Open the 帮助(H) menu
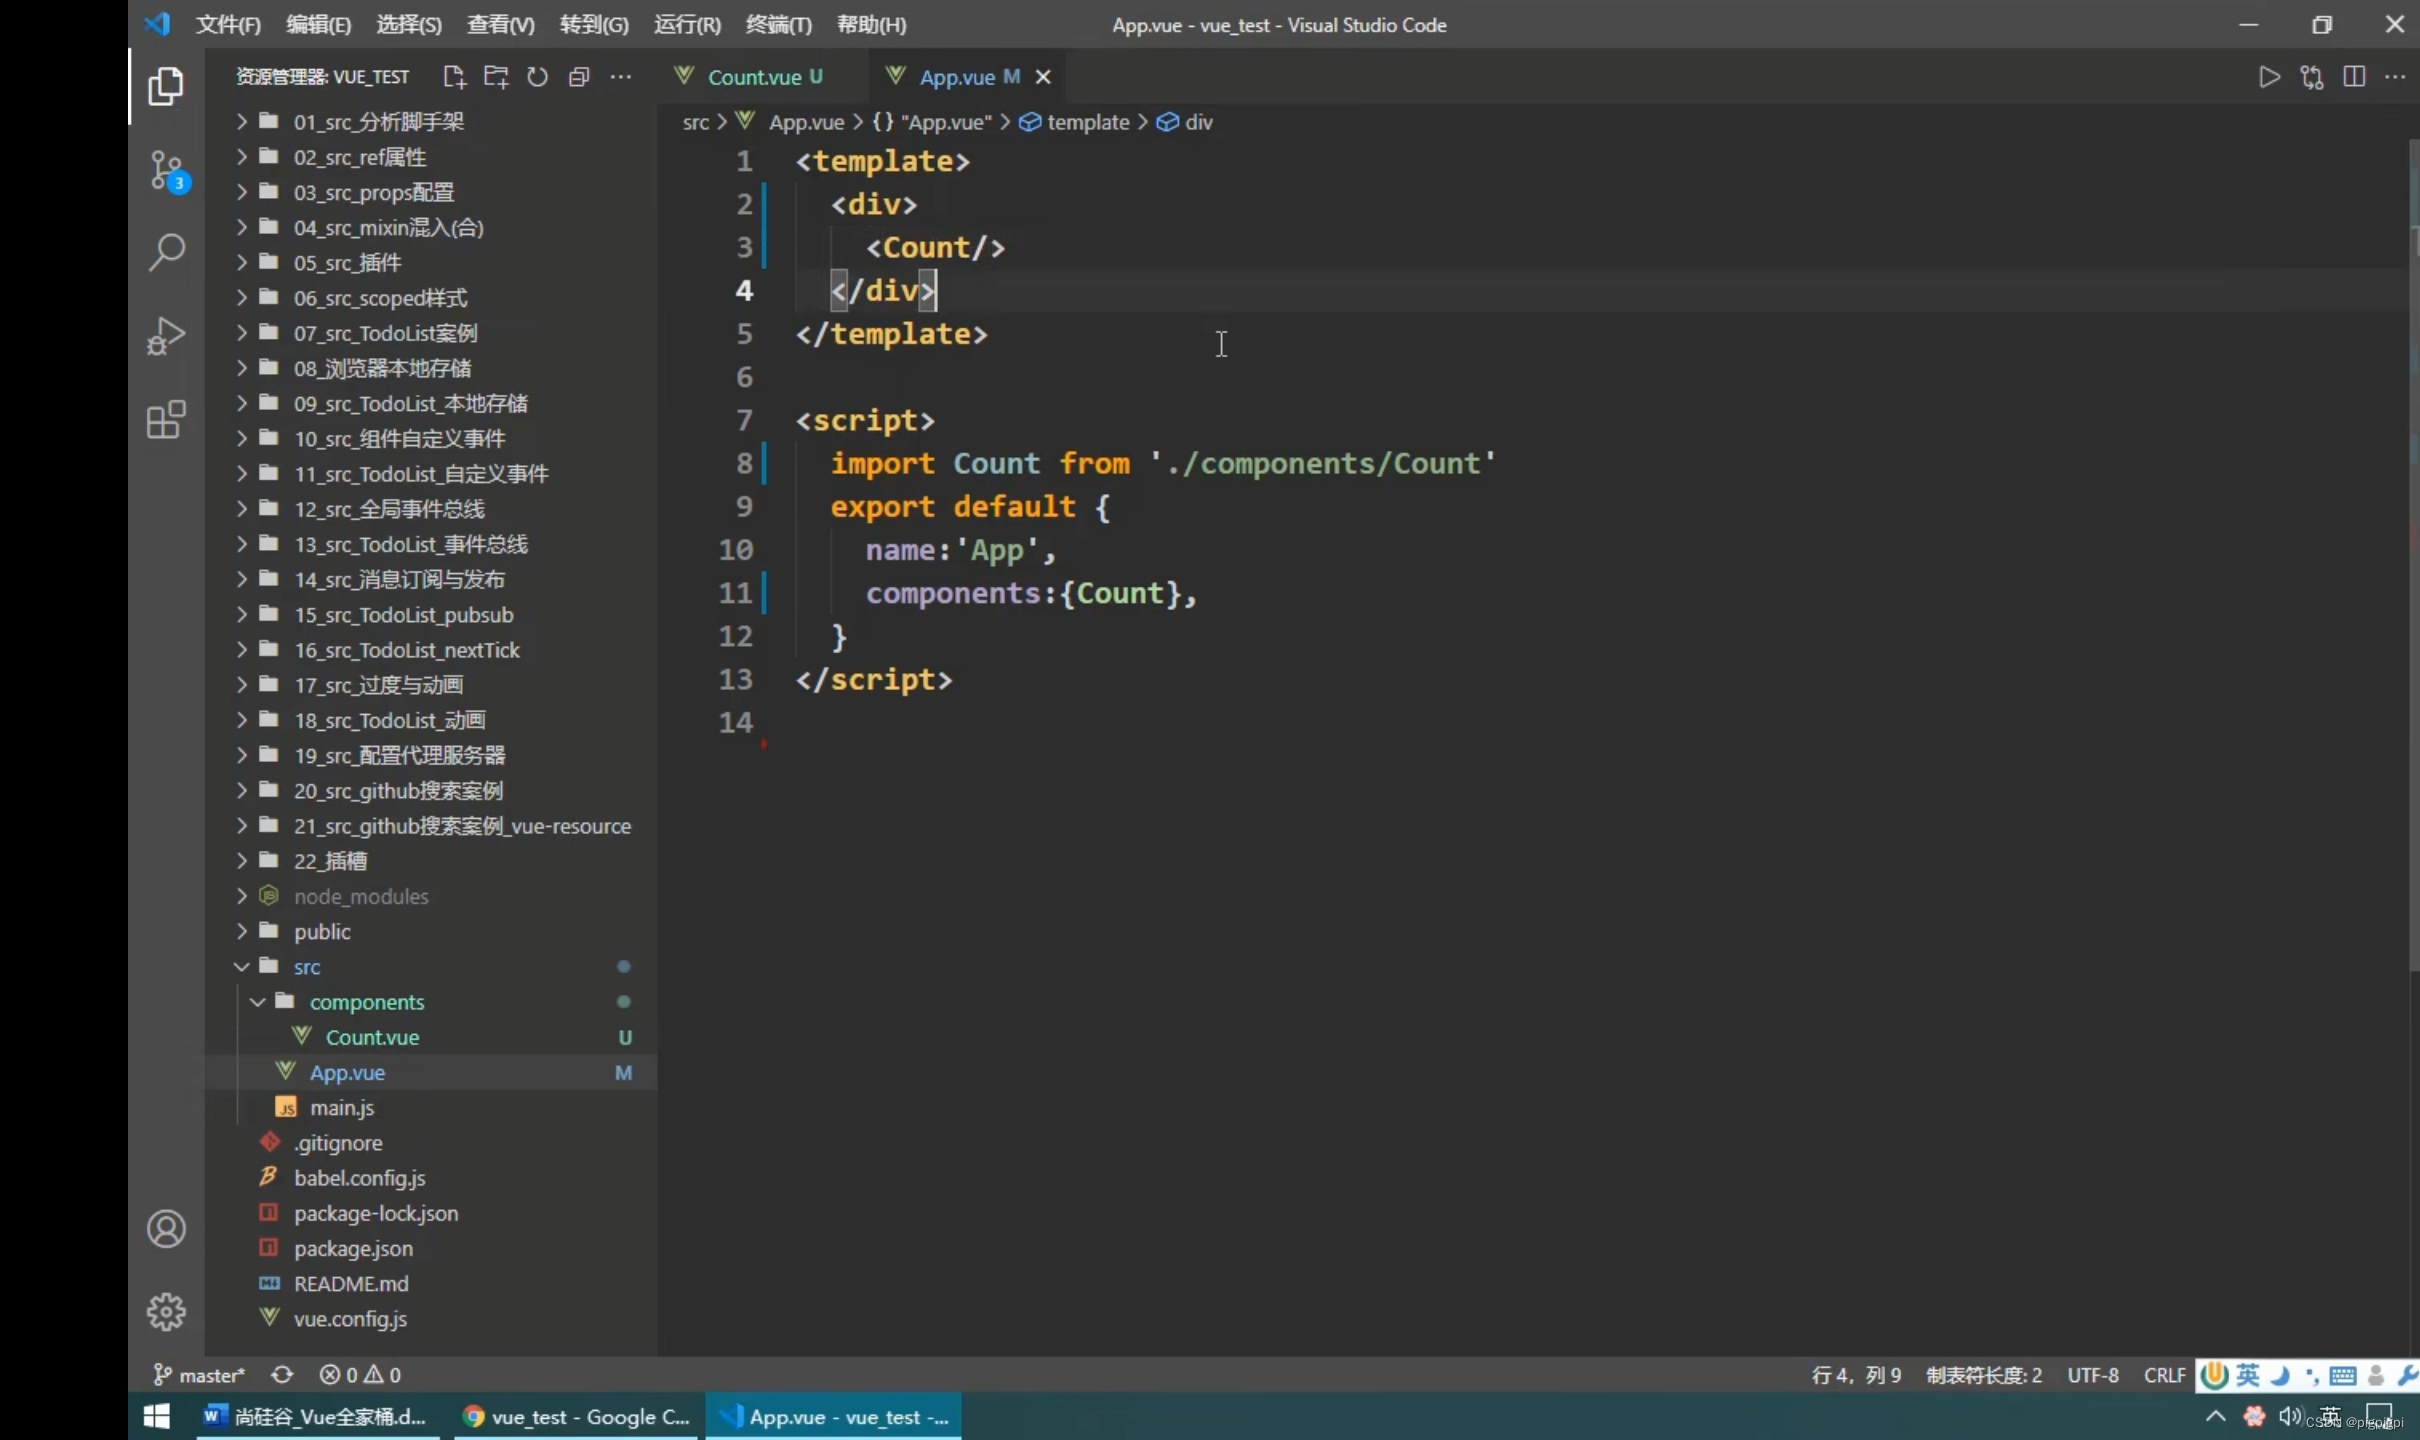2420x1440 pixels. pos(871,25)
